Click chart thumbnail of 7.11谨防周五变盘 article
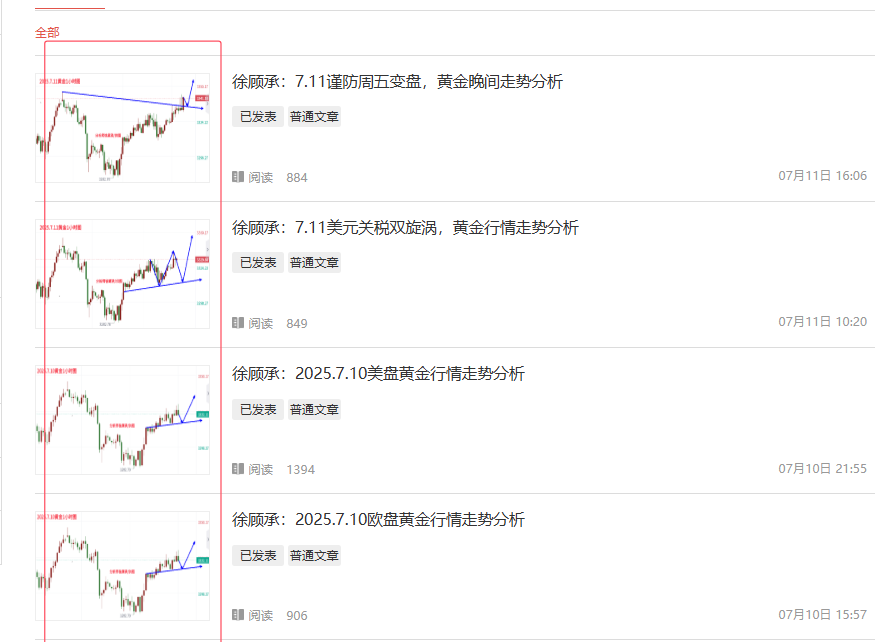Screen dimensions: 886x642 122,128
